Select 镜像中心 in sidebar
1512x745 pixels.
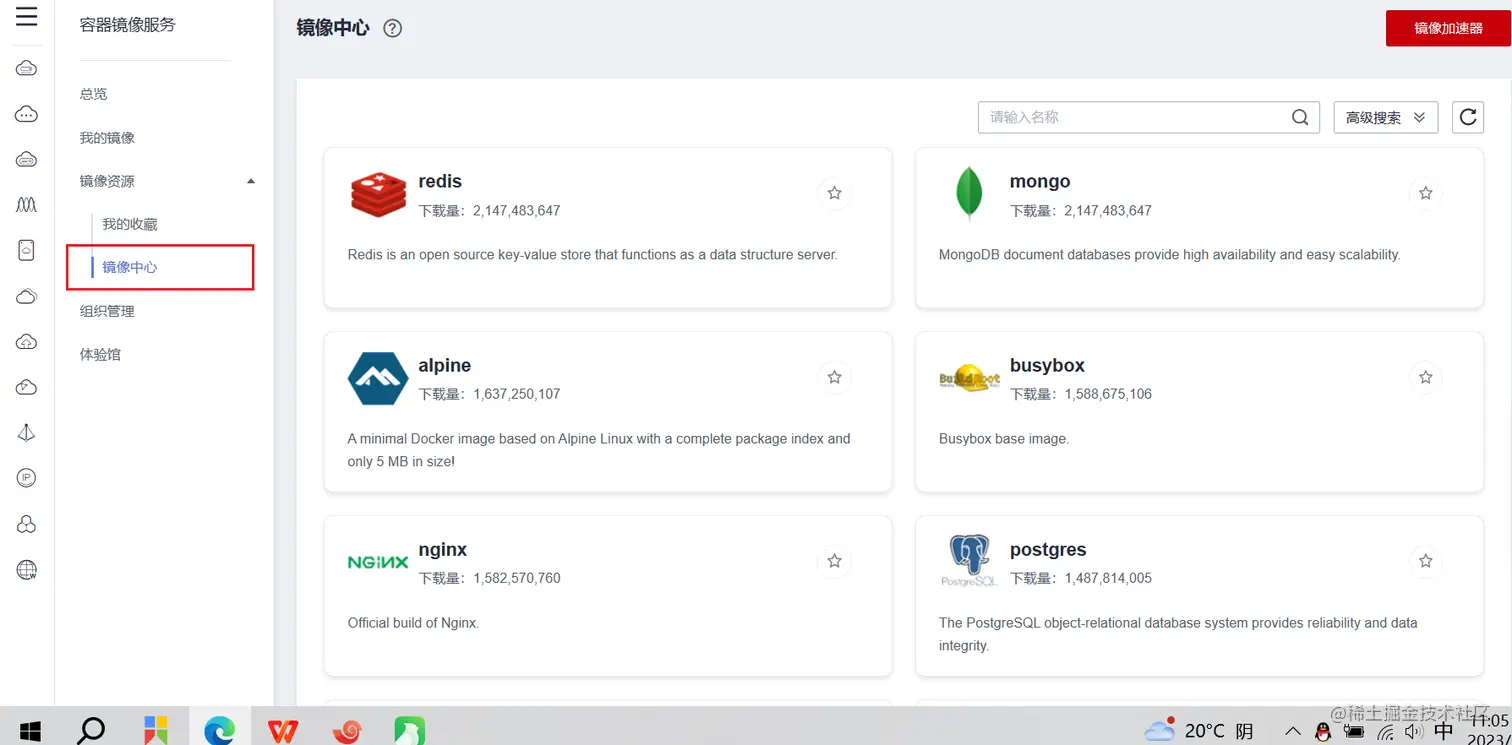(130, 267)
